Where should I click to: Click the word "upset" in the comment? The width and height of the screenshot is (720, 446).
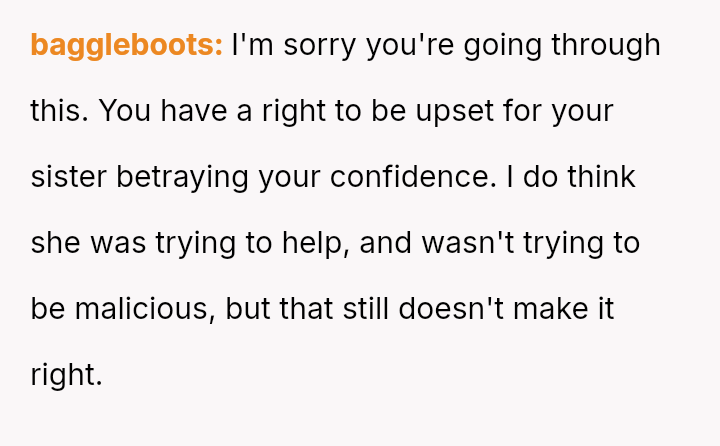(x=452, y=111)
